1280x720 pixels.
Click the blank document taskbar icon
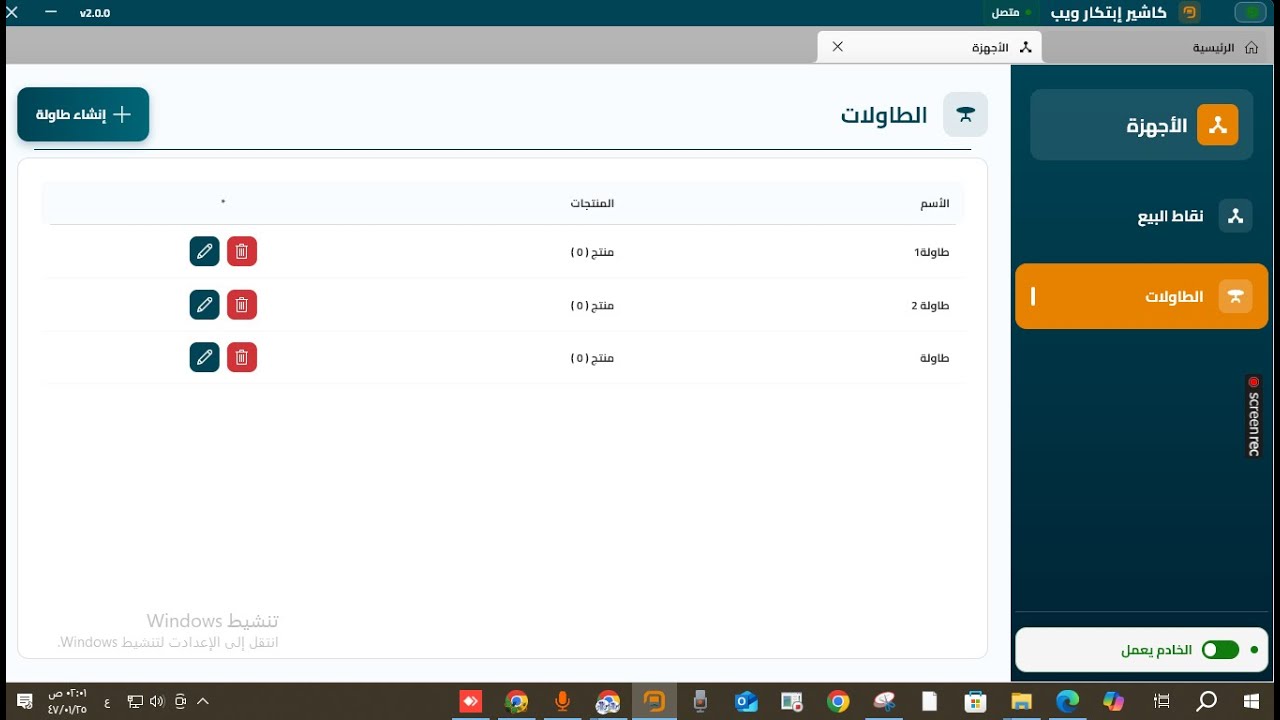[929, 701]
